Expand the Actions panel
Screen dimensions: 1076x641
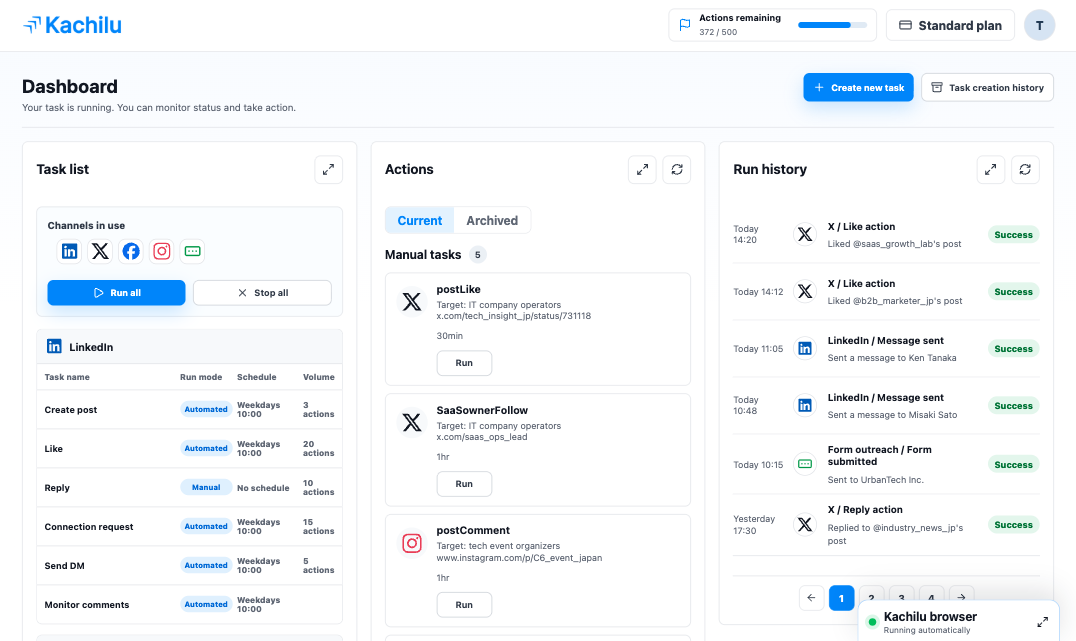point(642,170)
